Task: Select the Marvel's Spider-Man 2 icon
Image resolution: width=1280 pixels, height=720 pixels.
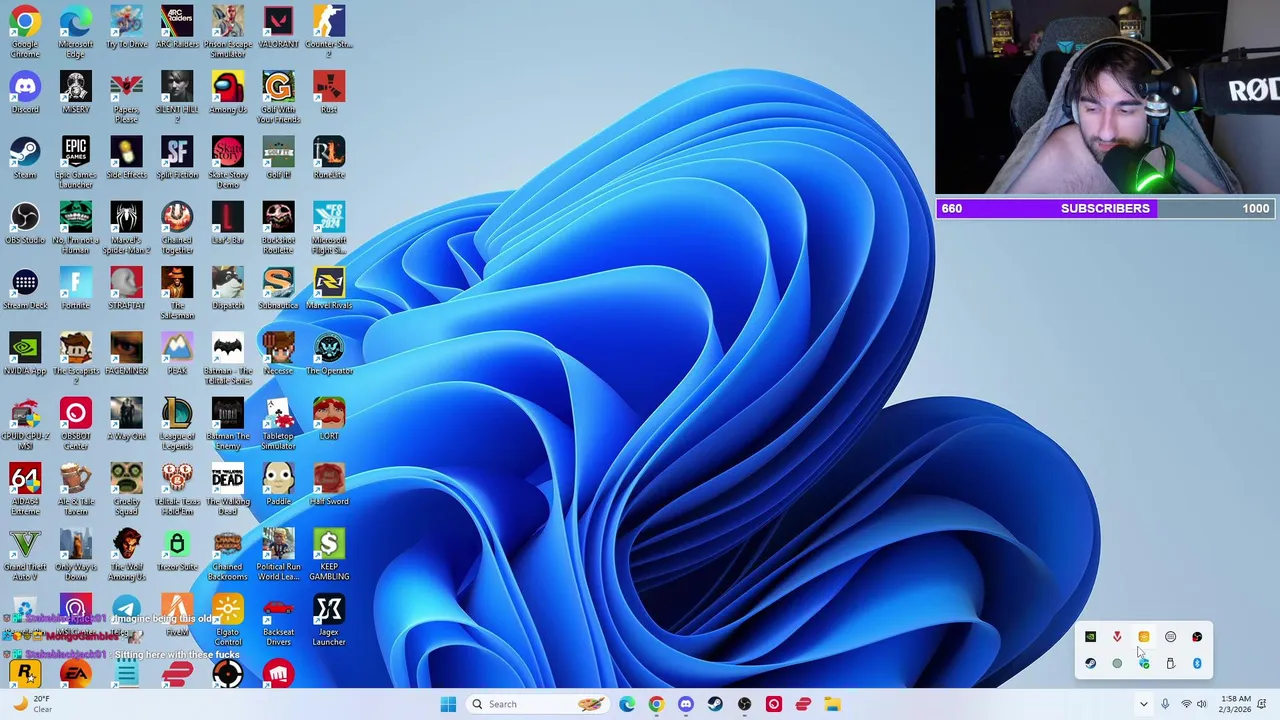Action: (127, 228)
